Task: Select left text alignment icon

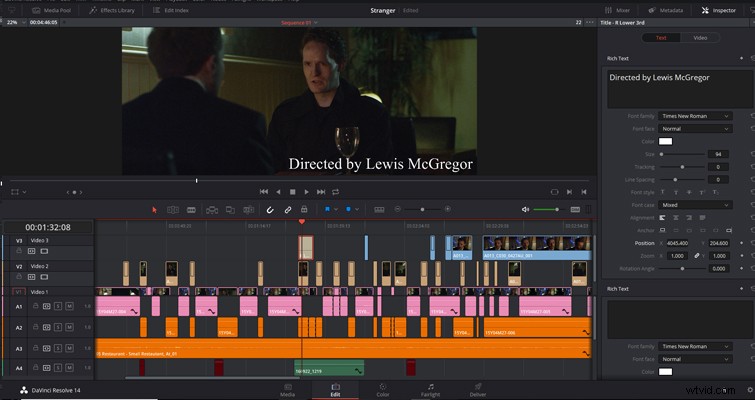Action: pyautogui.click(x=663, y=218)
